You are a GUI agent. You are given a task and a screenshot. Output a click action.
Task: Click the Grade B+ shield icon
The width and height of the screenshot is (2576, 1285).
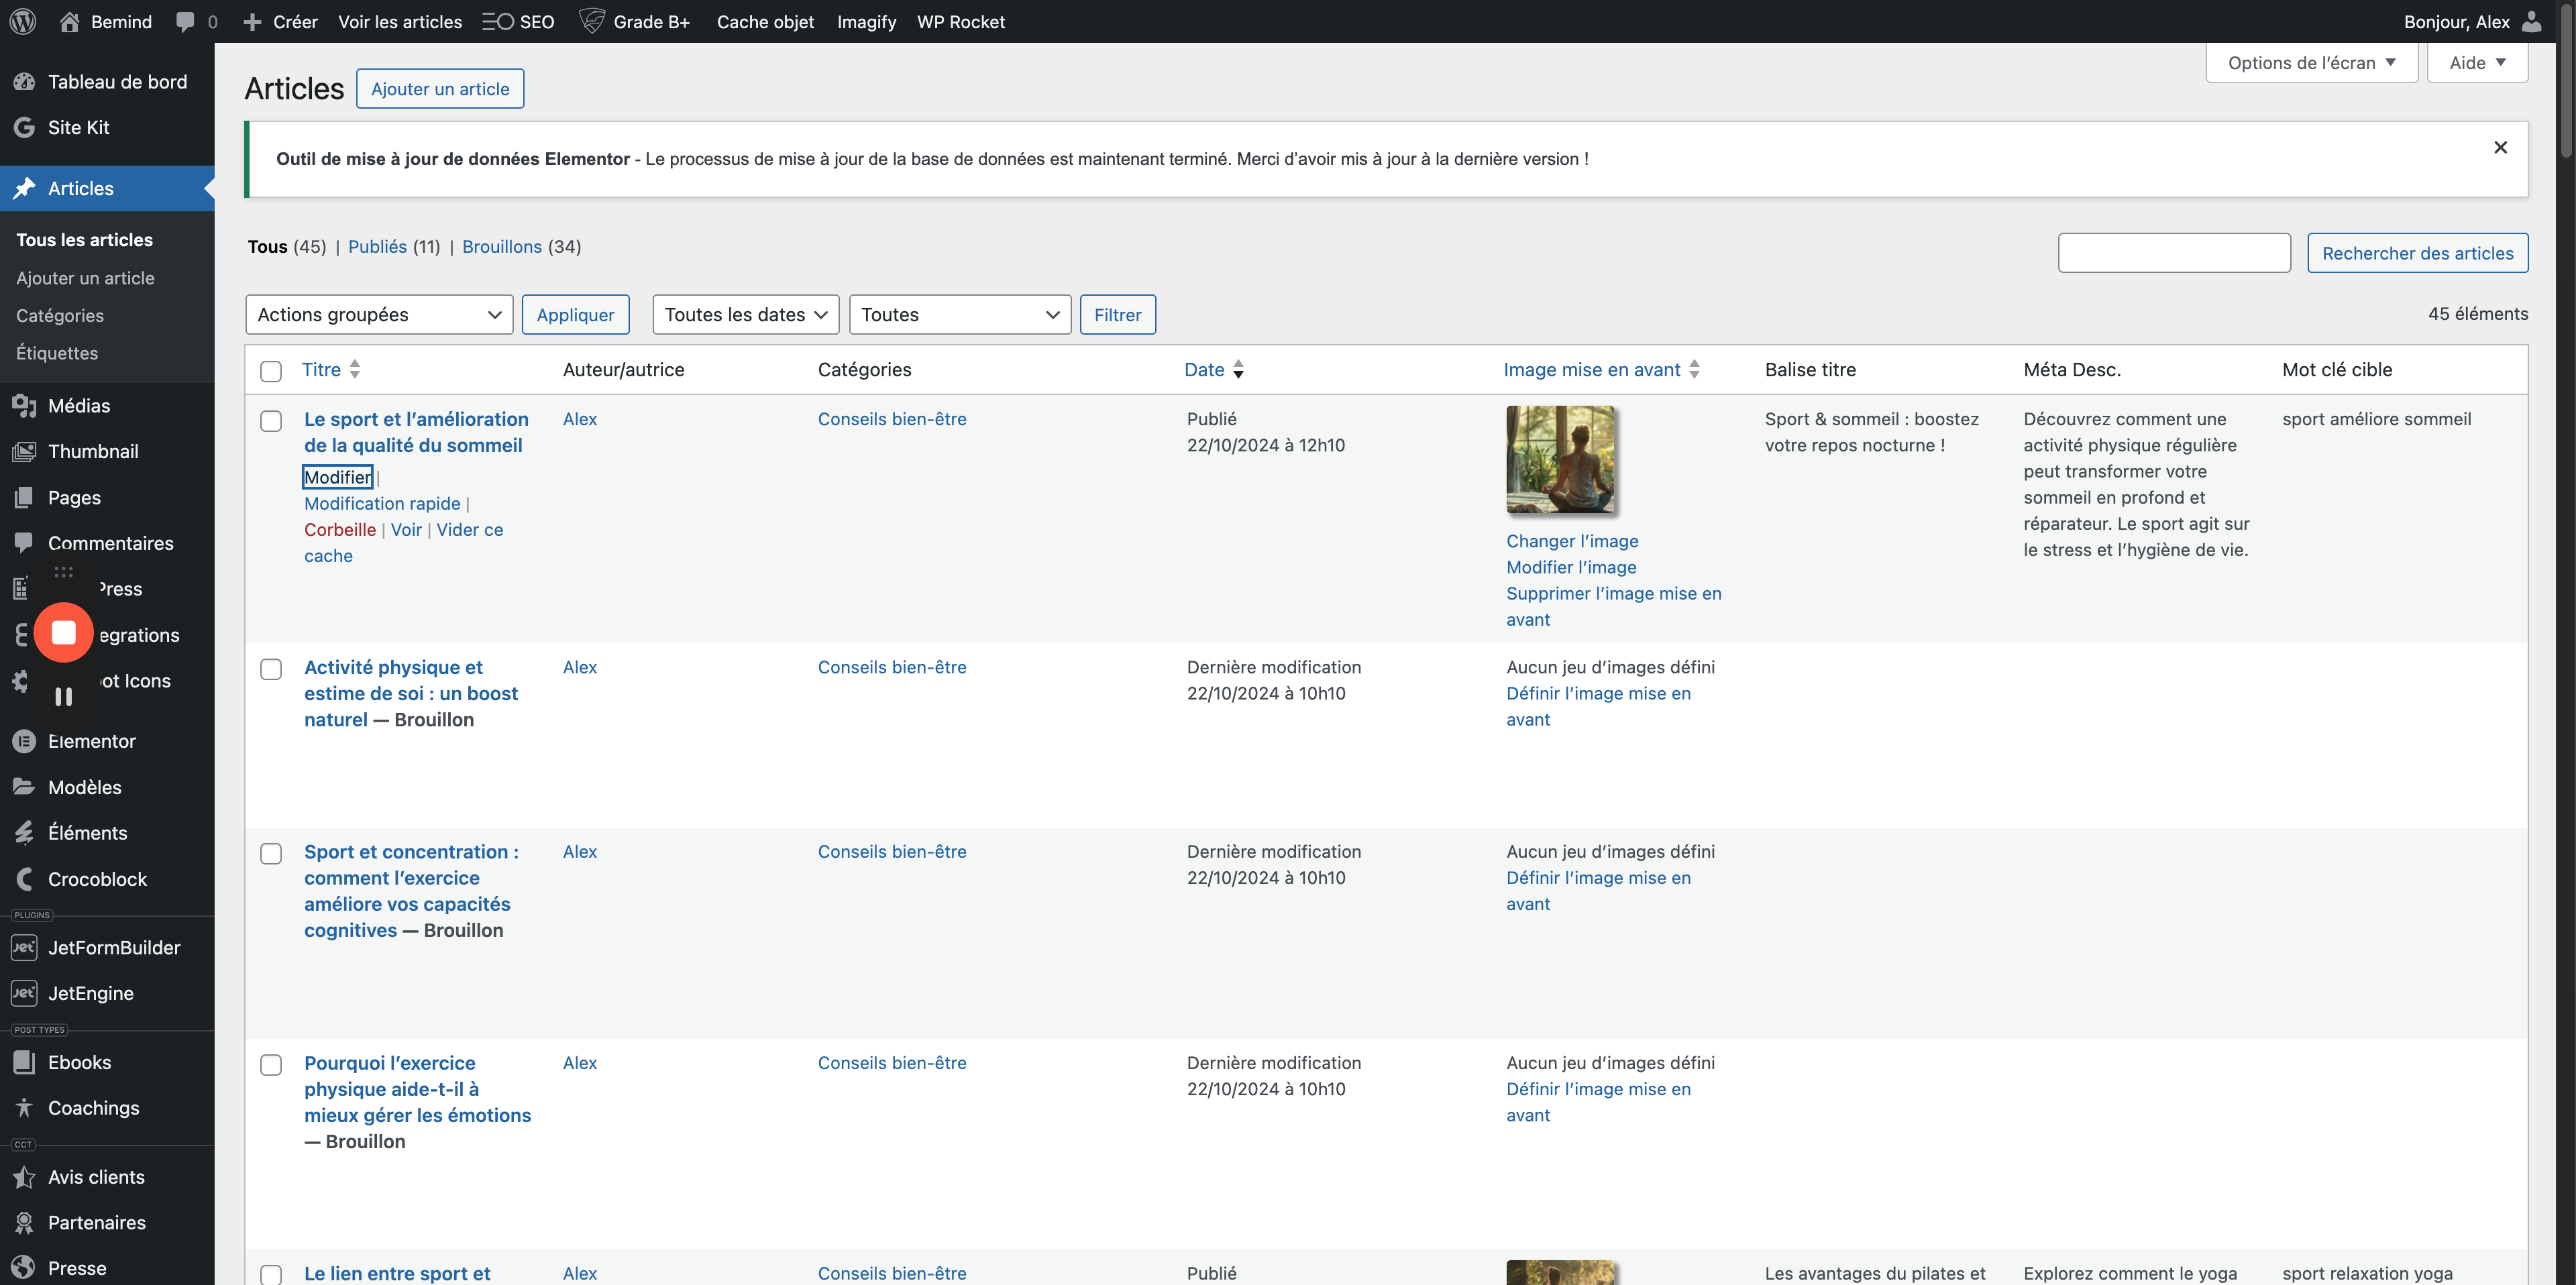tap(592, 21)
